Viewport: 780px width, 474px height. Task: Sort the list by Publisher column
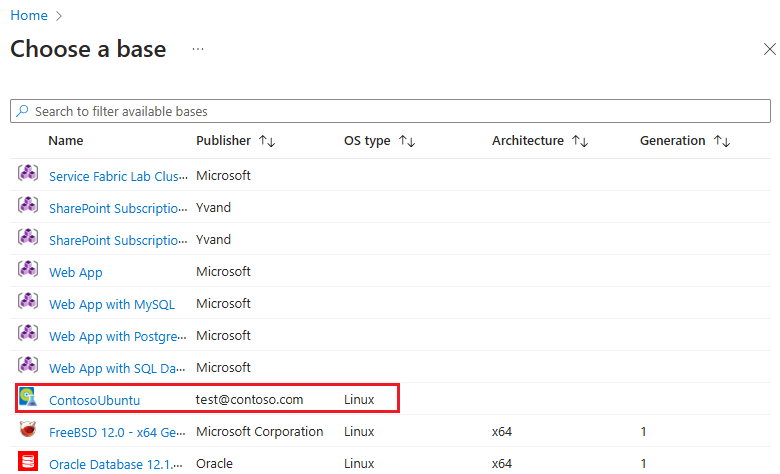[266, 141]
